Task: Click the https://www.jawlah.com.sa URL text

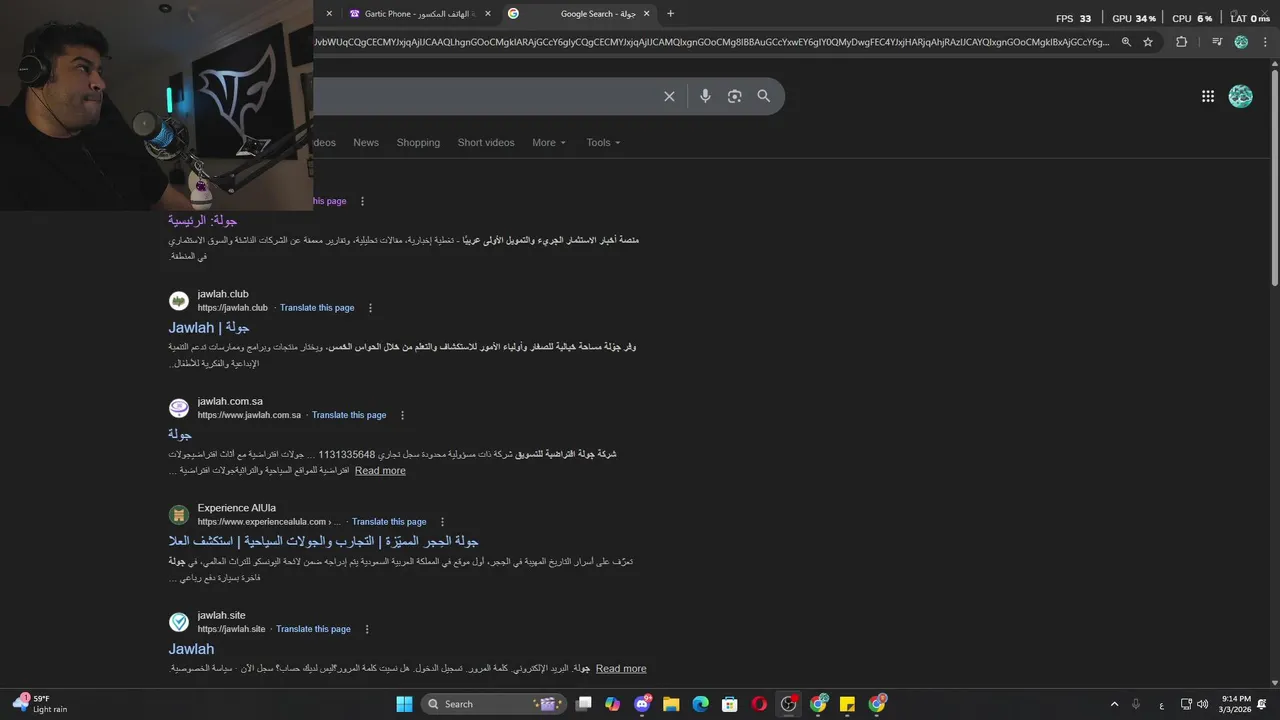Action: click(x=249, y=415)
